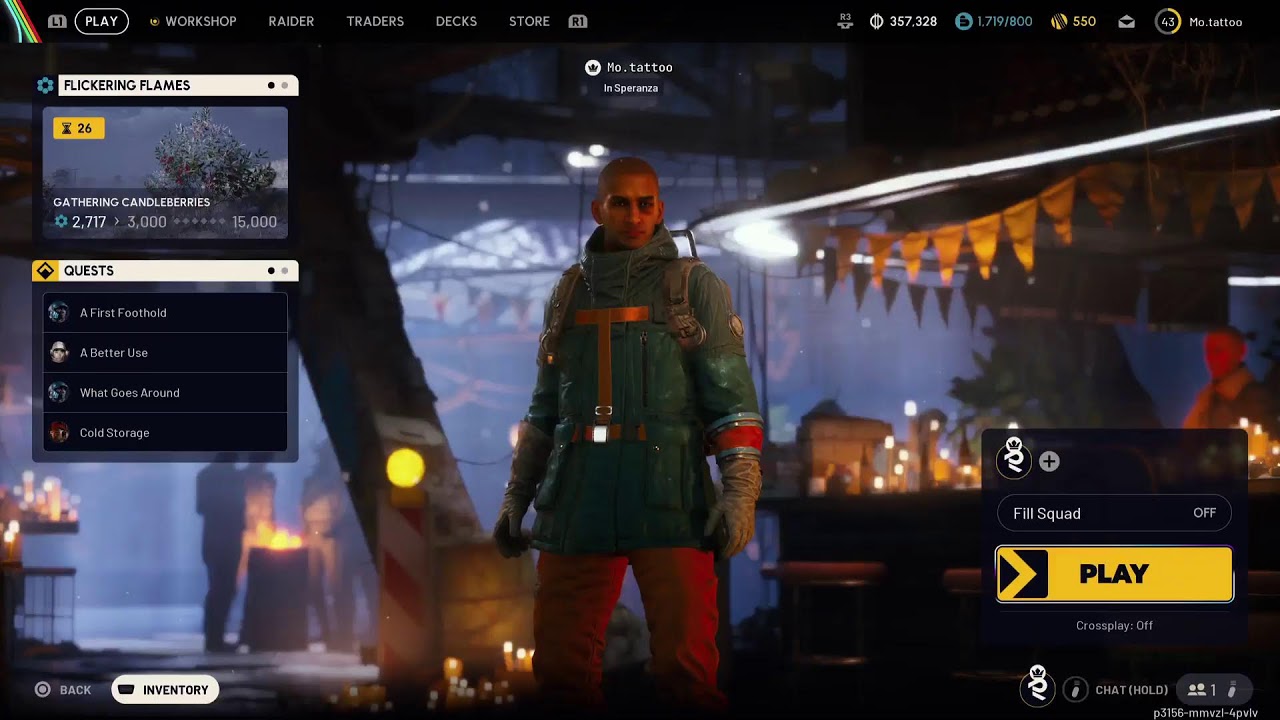1280x720 pixels.
Task: Click the FLICKERING FLAMES header title
Action: [127, 85]
